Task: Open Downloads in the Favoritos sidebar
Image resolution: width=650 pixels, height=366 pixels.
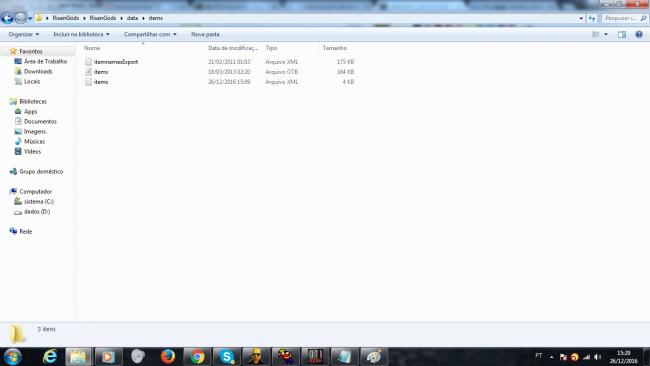Action: (x=38, y=71)
